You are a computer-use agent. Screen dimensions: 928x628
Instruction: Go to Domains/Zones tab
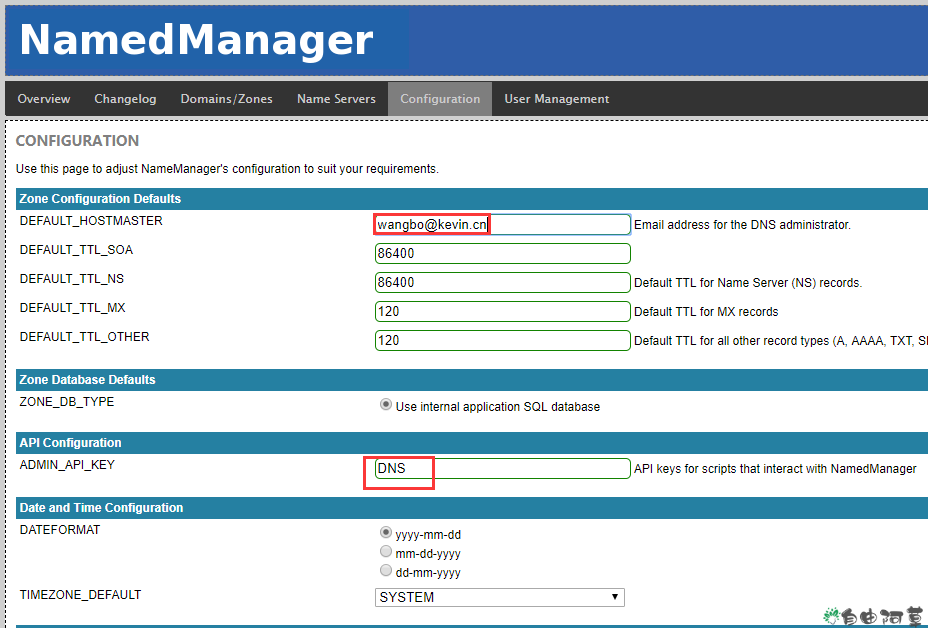(227, 99)
